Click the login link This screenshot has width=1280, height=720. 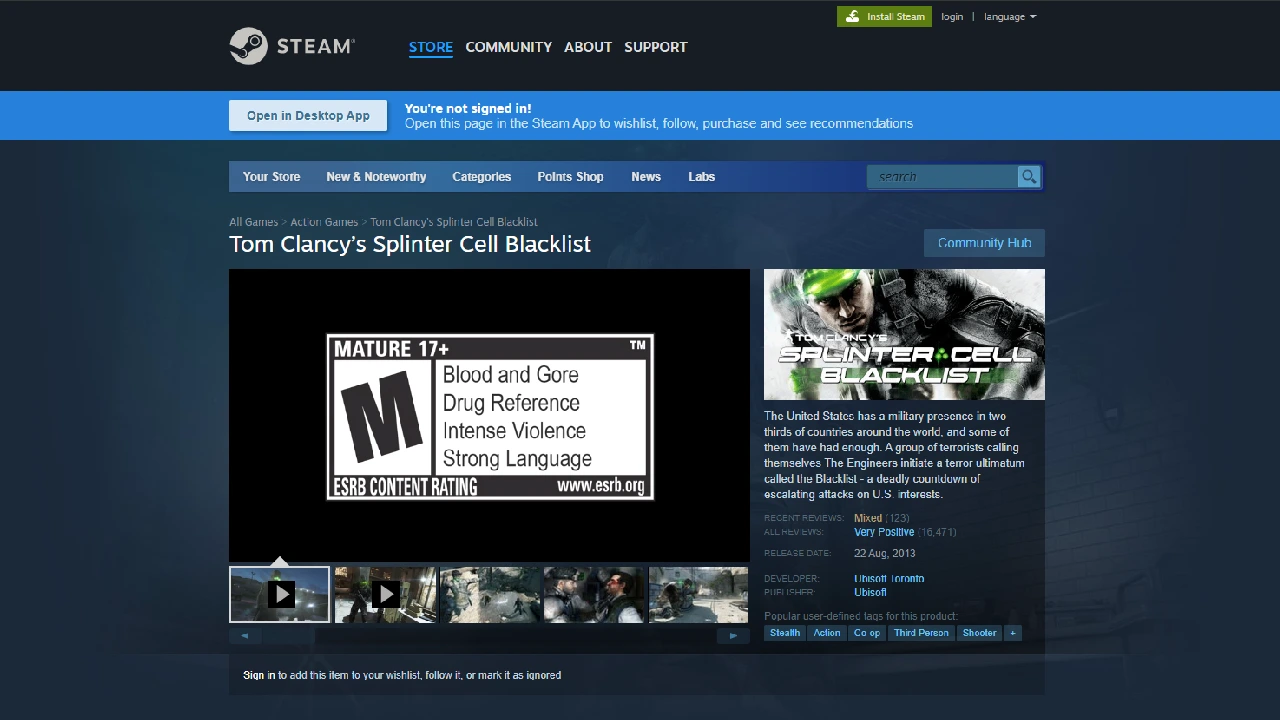pos(951,16)
